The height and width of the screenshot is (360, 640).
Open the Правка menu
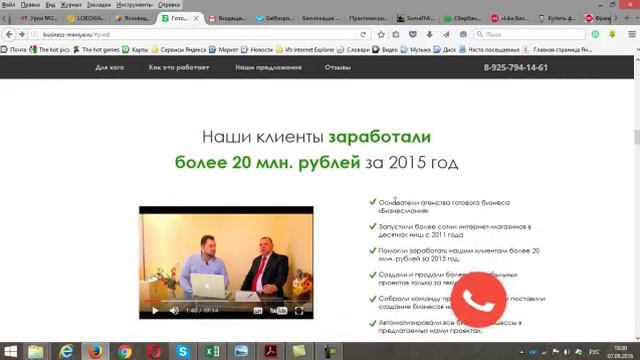(30, 5)
